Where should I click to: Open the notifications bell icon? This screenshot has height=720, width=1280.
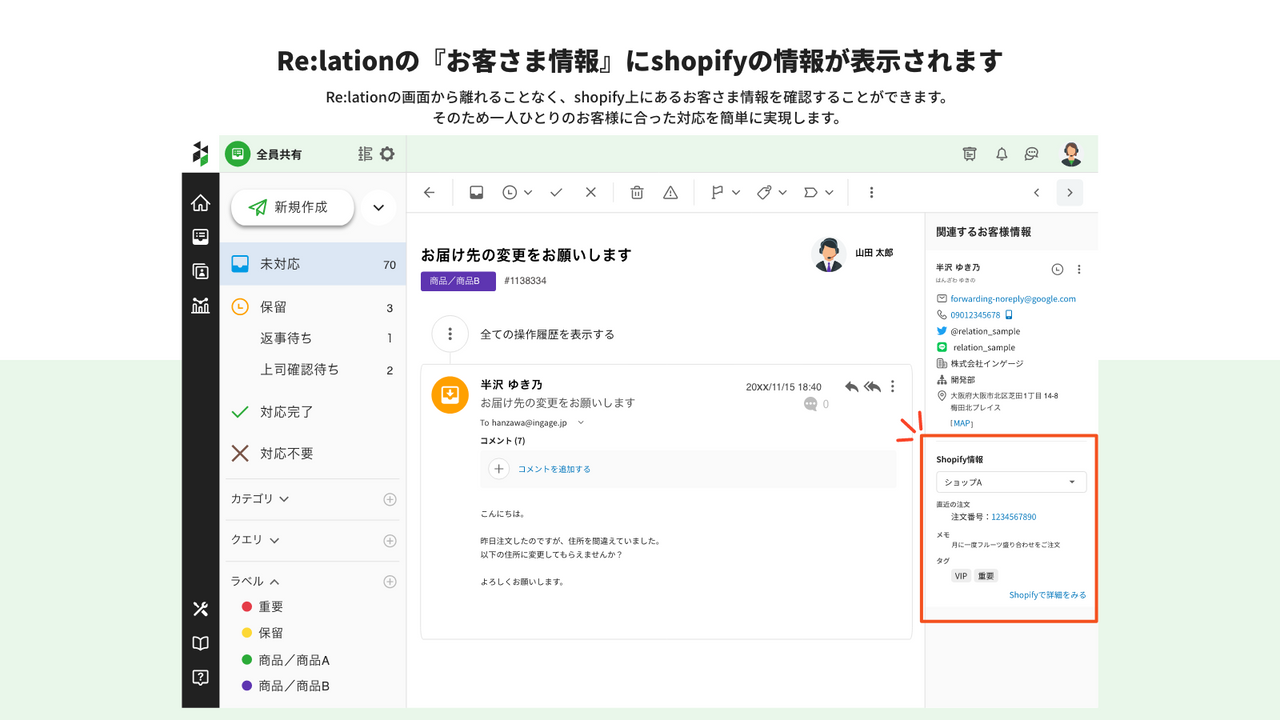[1001, 154]
